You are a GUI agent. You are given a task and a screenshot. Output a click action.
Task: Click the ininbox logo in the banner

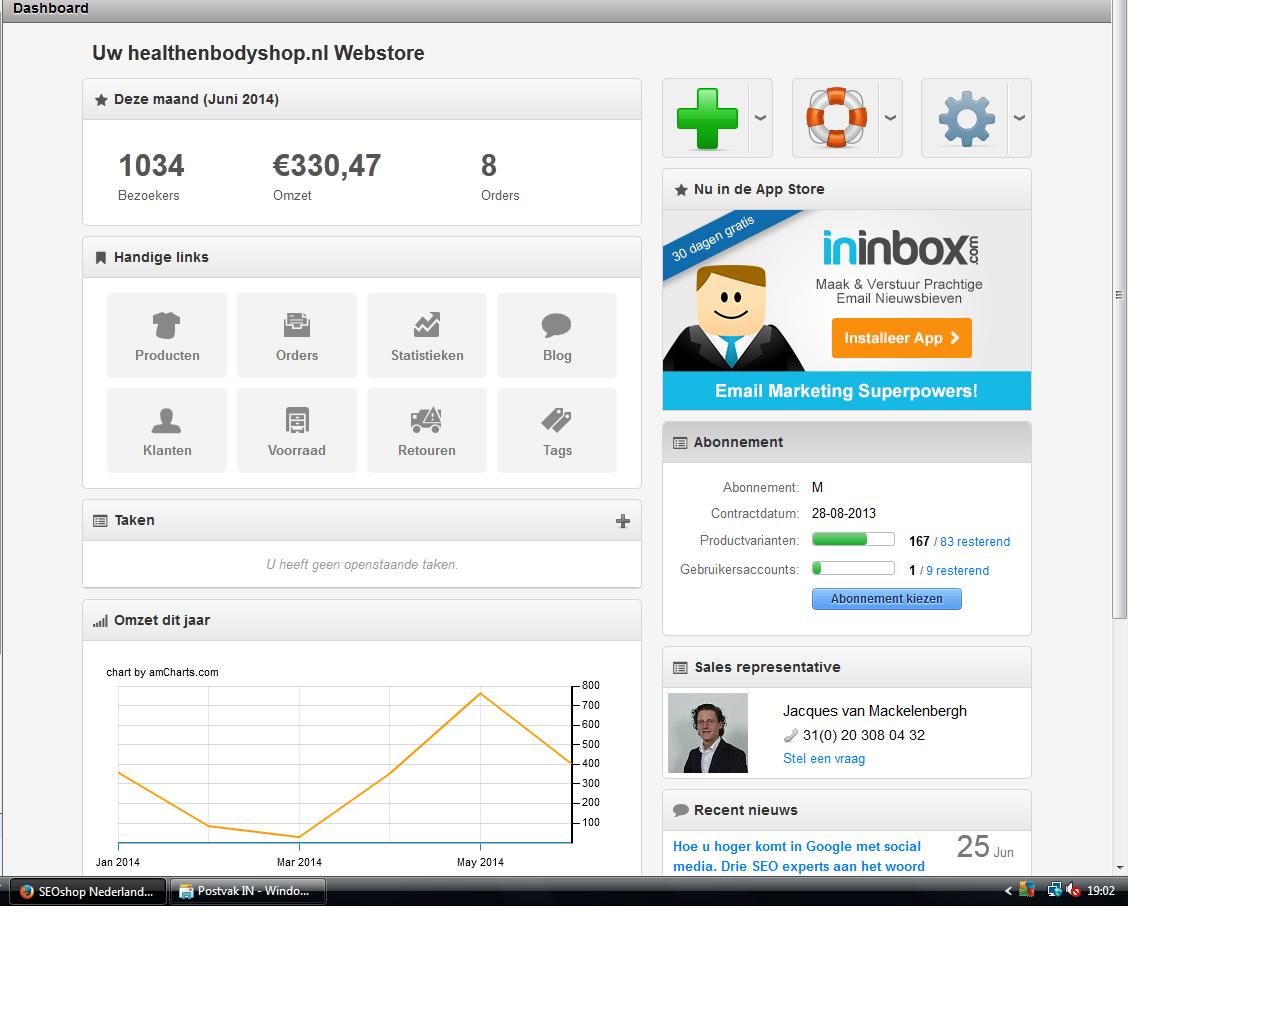click(901, 247)
